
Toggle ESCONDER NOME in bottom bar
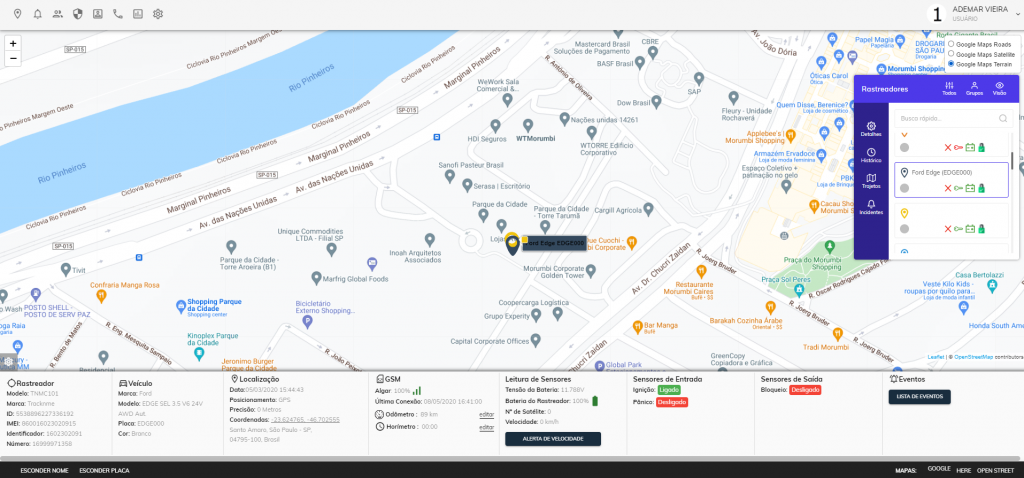pyautogui.click(x=44, y=470)
